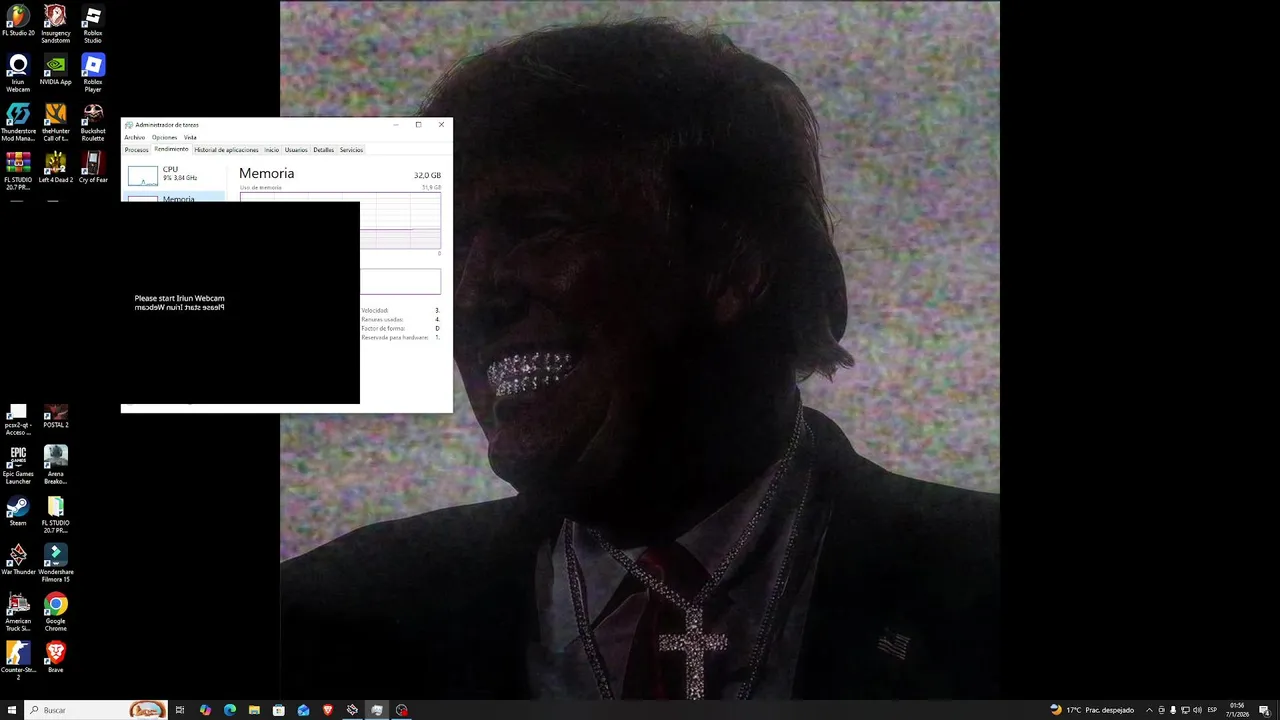Select the Task Manager taskbar button
This screenshot has width=1280, height=720.
(377, 710)
